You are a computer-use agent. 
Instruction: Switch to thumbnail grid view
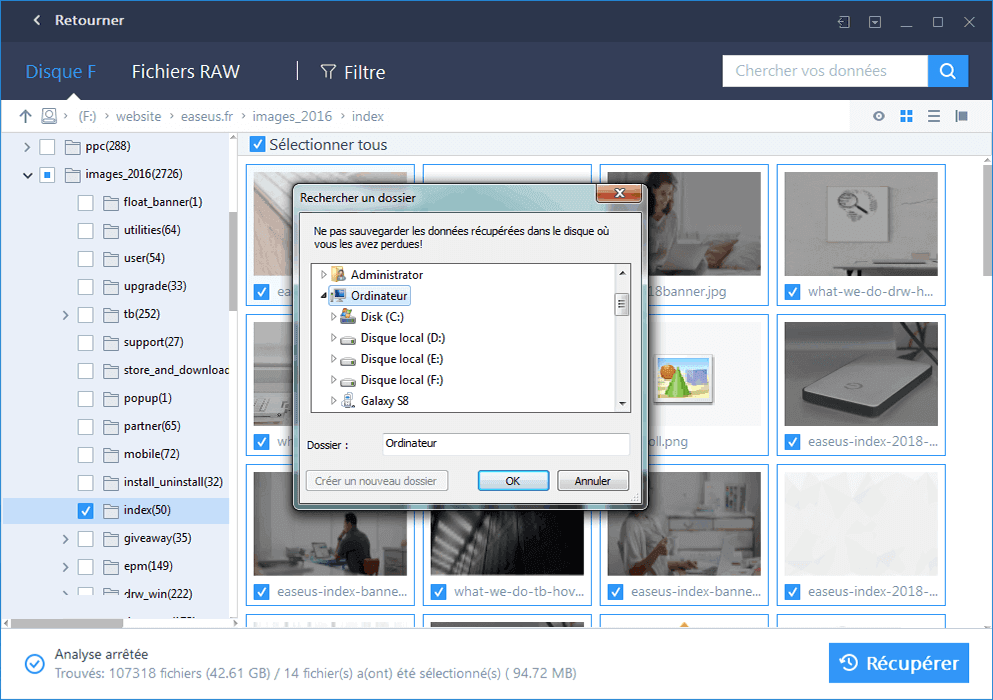click(906, 116)
